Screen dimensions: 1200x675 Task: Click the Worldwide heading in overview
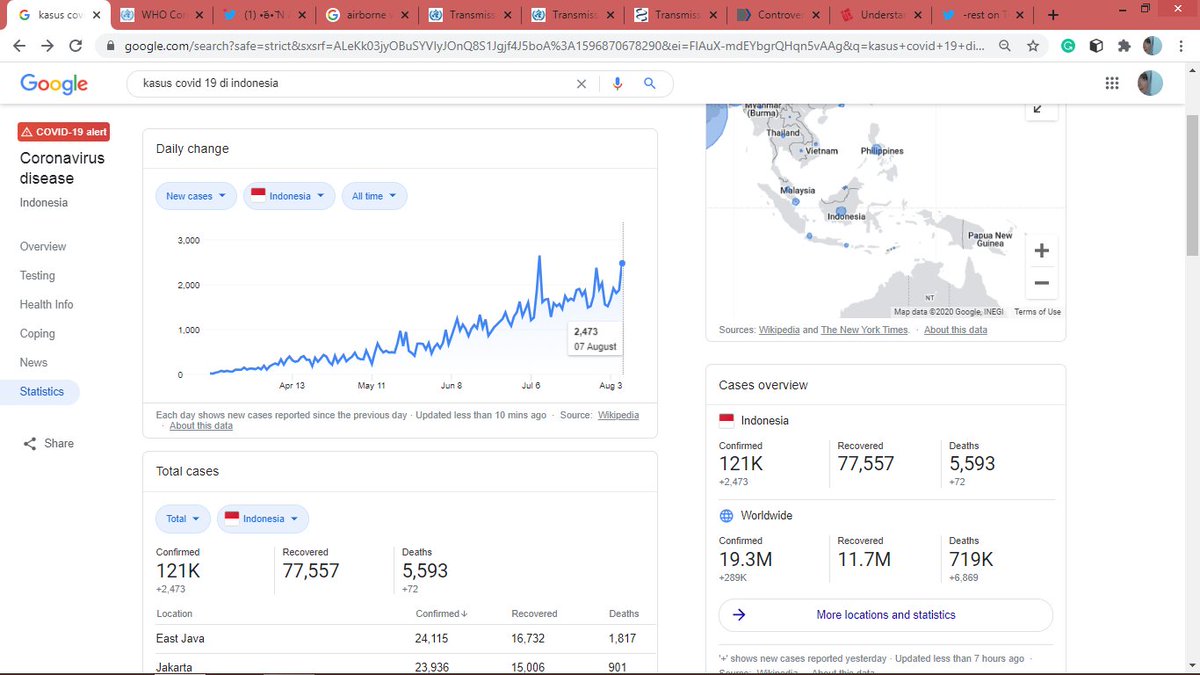coord(766,516)
